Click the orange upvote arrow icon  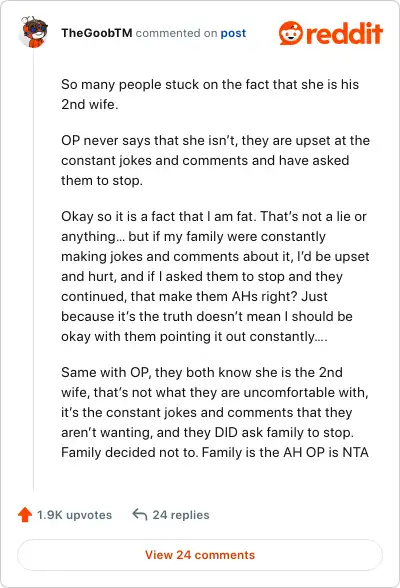click(25, 514)
